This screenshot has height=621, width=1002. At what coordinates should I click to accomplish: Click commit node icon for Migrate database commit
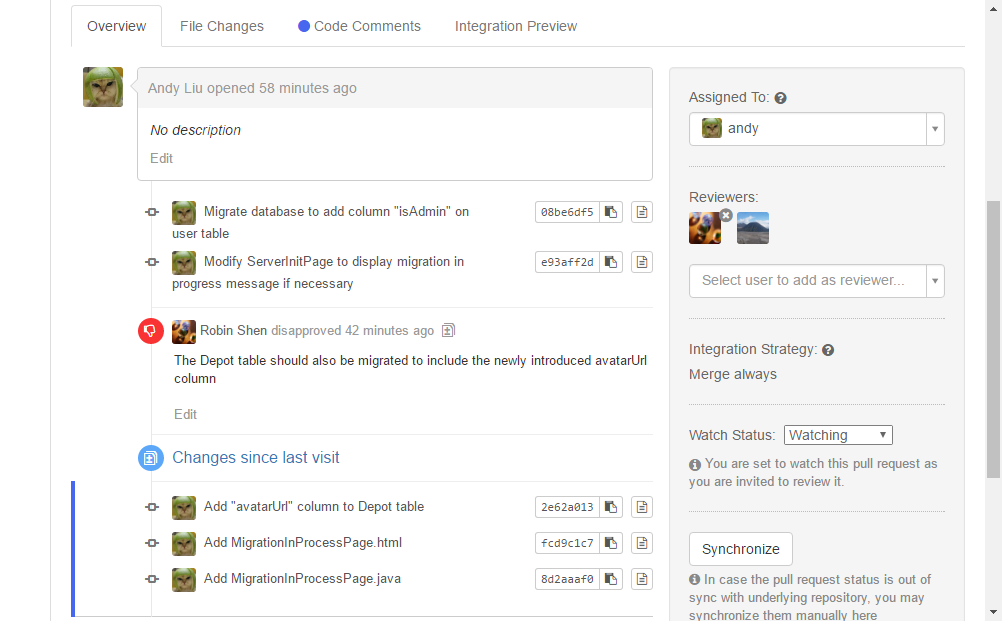(151, 212)
